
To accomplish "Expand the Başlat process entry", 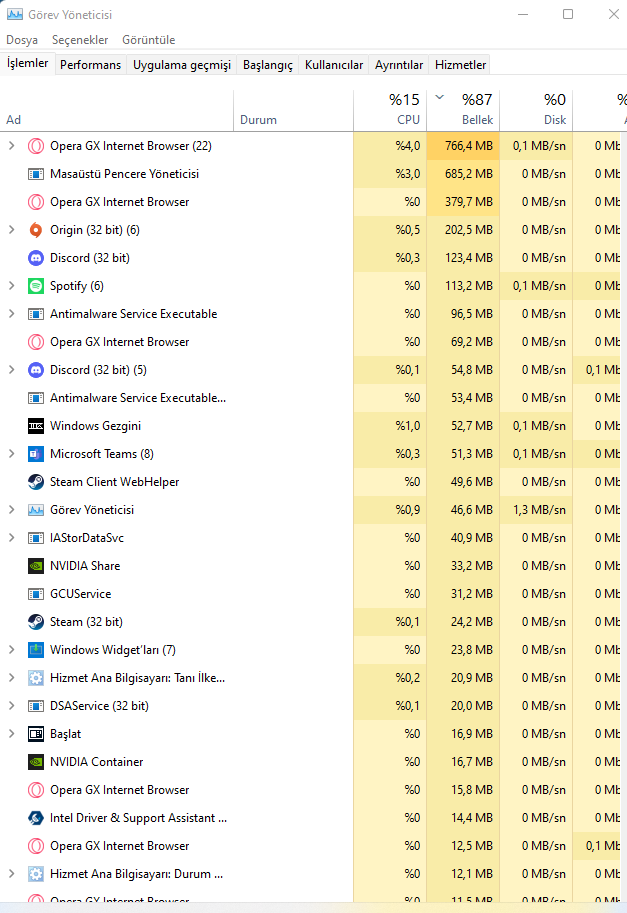I will pyautogui.click(x=11, y=734).
